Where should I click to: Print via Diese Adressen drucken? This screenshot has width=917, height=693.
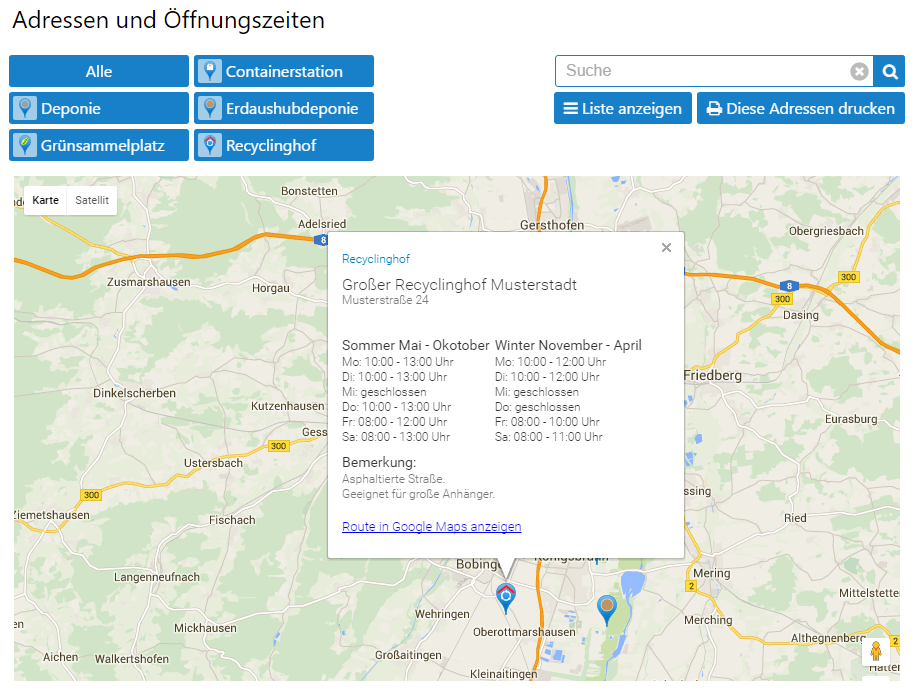tap(801, 108)
